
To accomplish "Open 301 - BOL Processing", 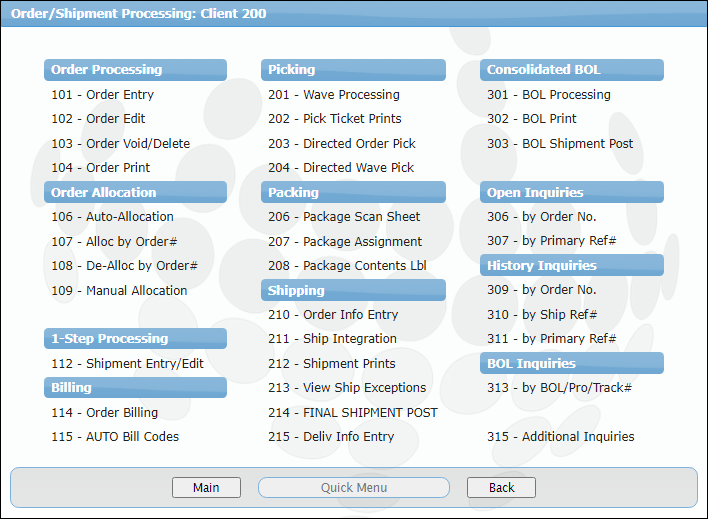I will click(x=548, y=95).
